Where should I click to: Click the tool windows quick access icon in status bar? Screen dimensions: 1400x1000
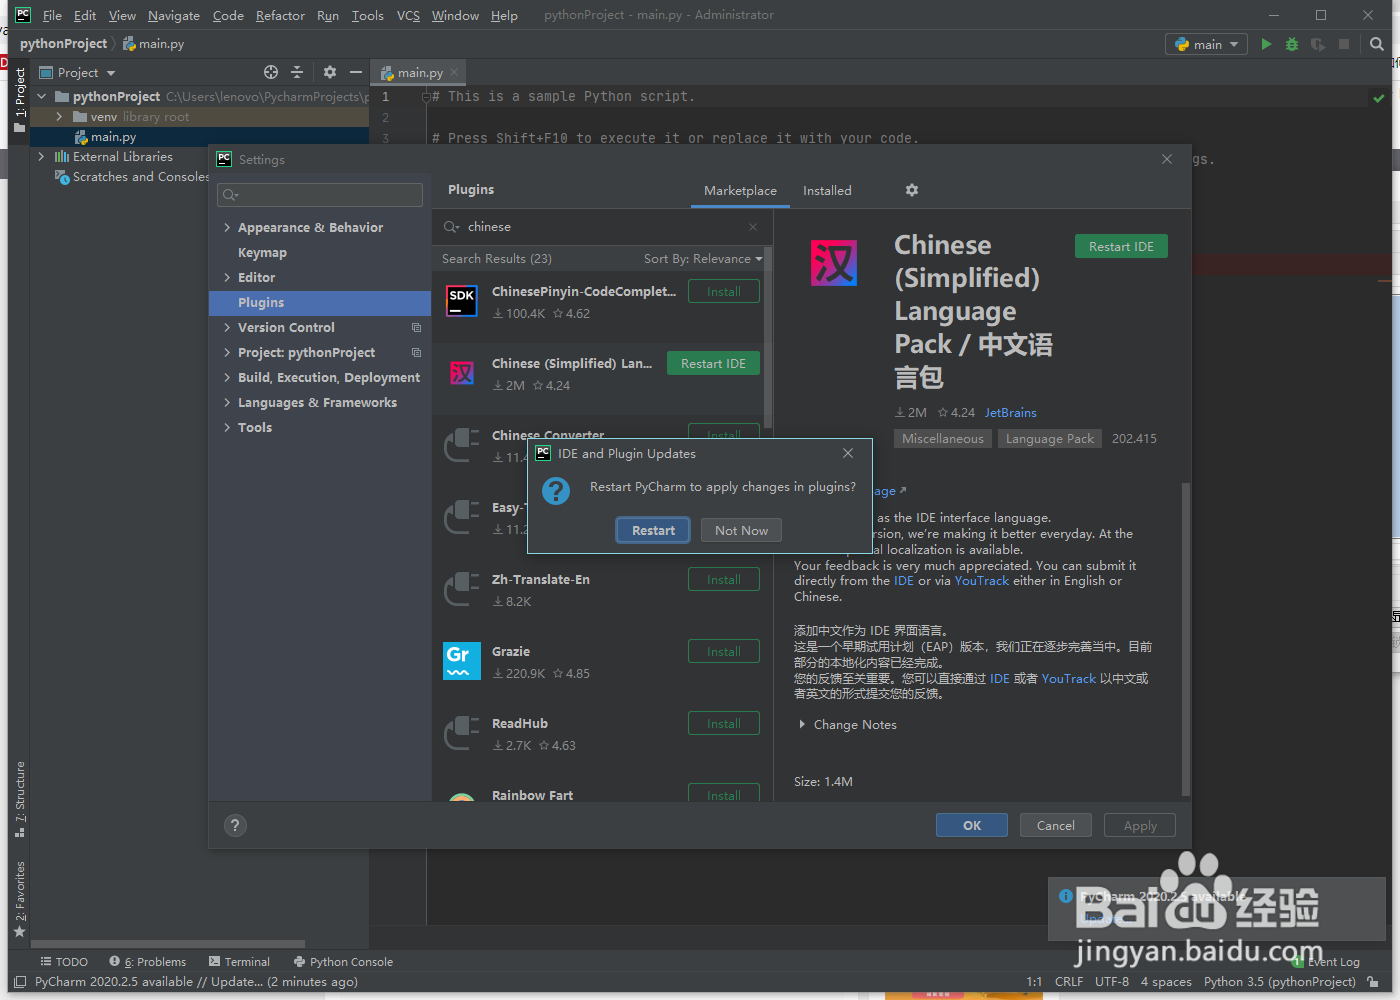coord(20,982)
